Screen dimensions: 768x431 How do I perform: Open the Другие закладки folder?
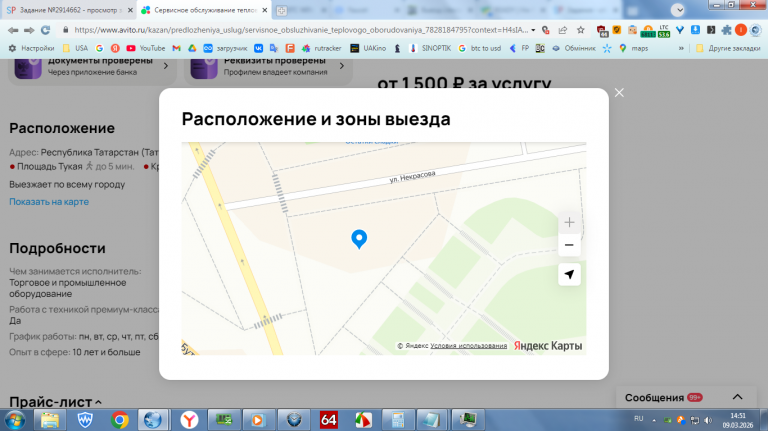(728, 48)
